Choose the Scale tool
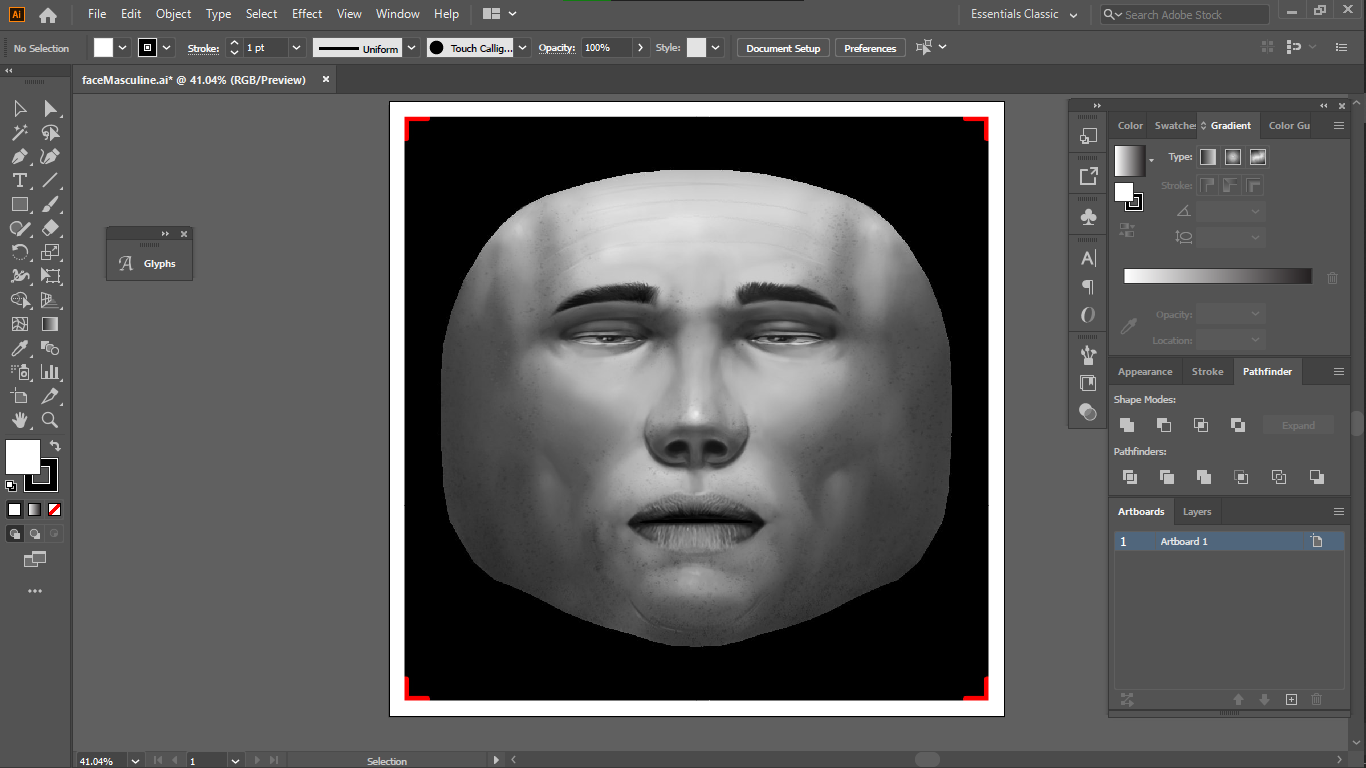Screen dimensions: 1366x768 click(50, 252)
